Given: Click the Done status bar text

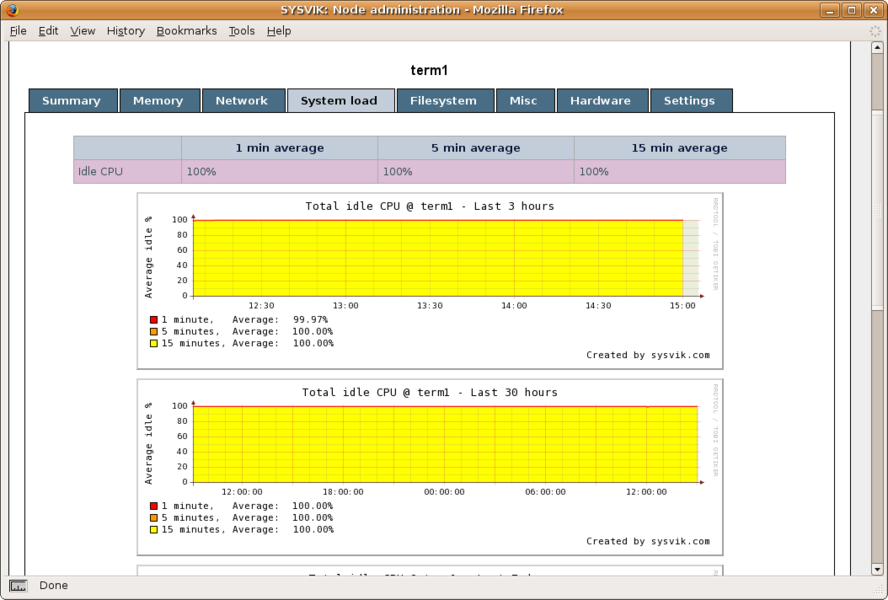Looking at the screenshot, I should [x=53, y=586].
